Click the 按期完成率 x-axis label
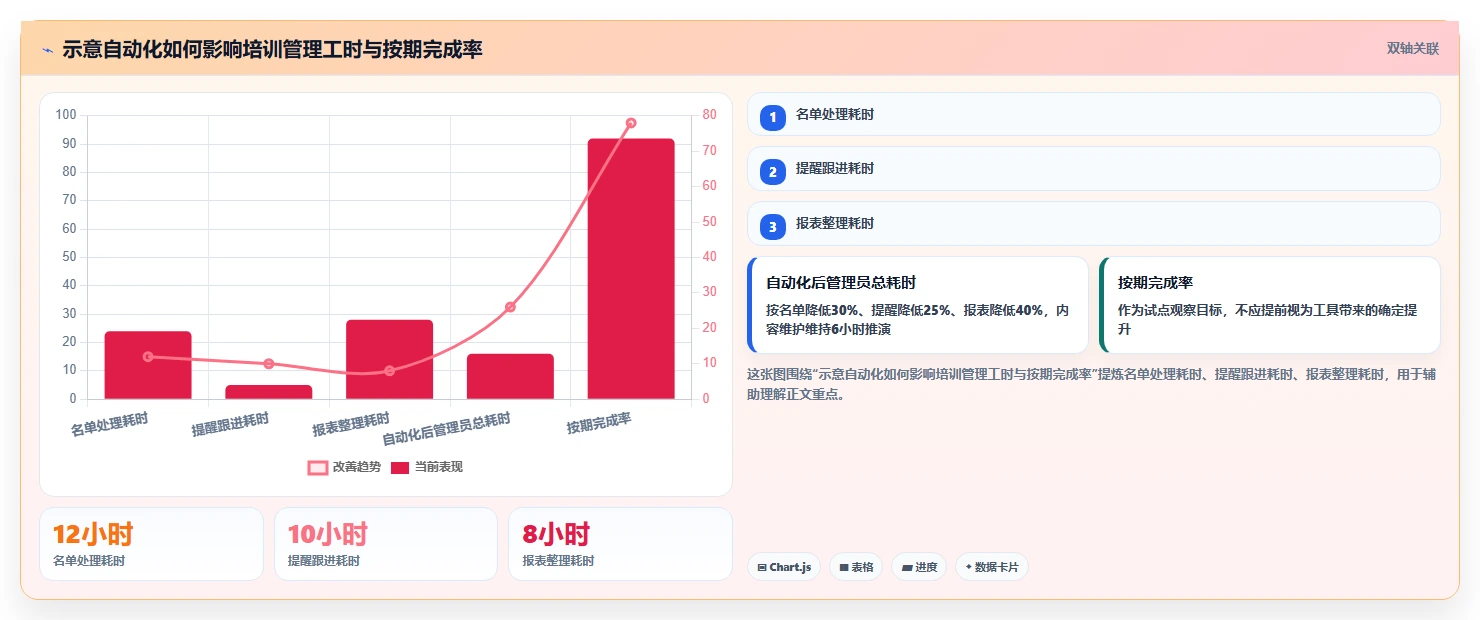Image resolution: width=1480 pixels, height=620 pixels. [599, 423]
